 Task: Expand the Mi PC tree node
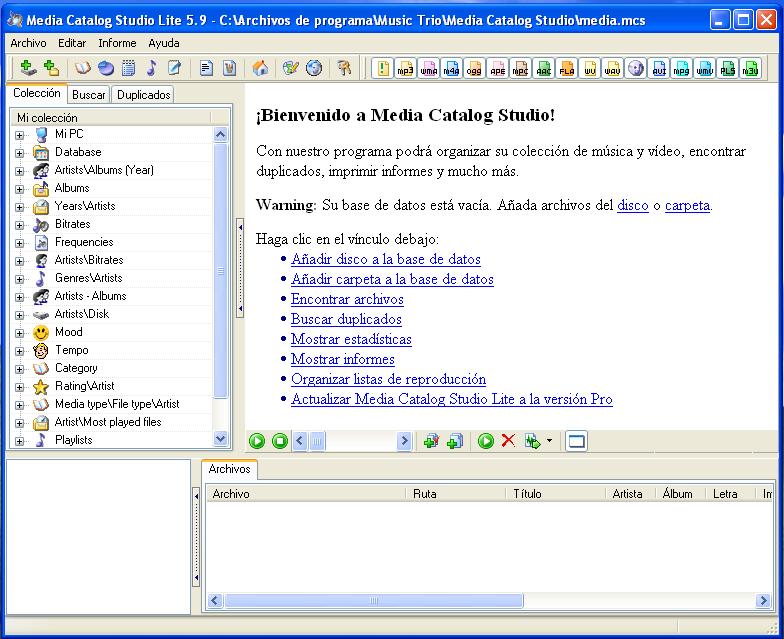click(20, 135)
